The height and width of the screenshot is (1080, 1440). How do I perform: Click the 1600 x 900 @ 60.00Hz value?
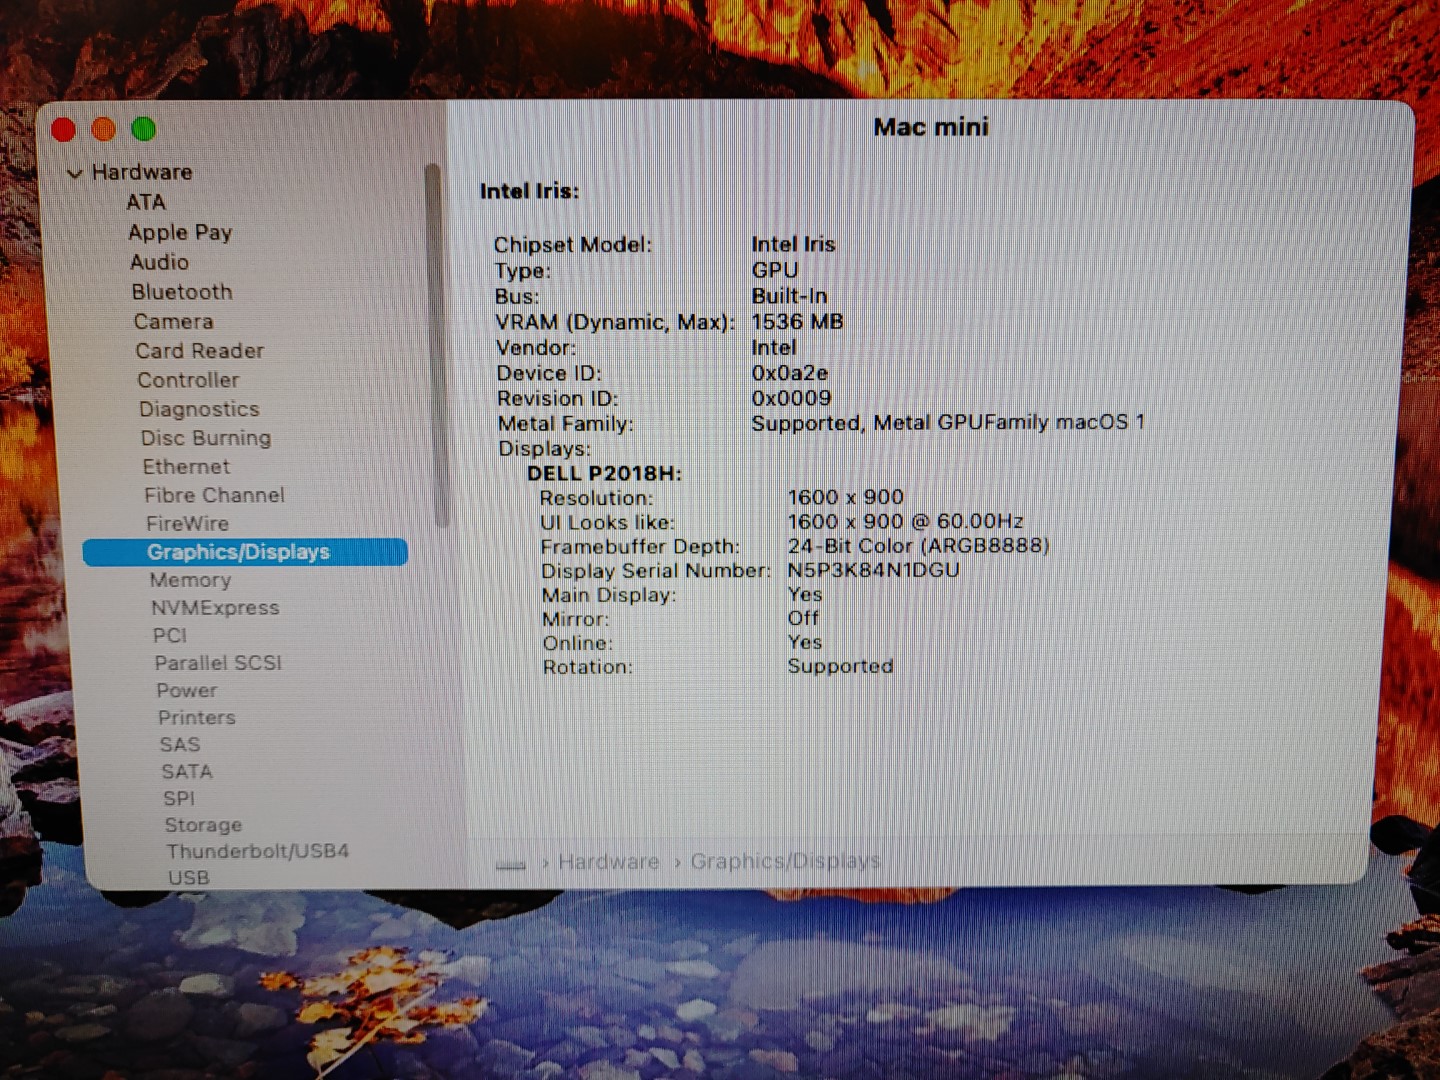coord(906,521)
